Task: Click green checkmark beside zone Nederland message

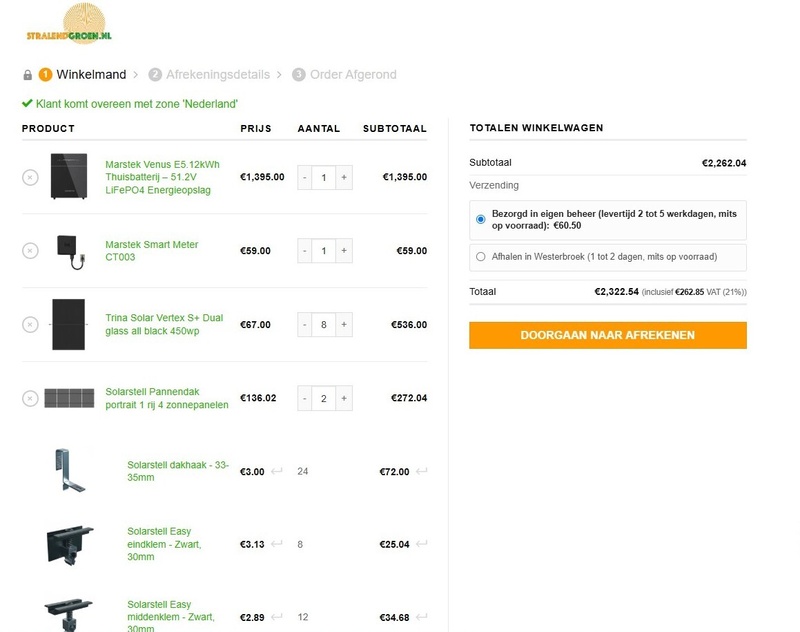Action: 27,103
